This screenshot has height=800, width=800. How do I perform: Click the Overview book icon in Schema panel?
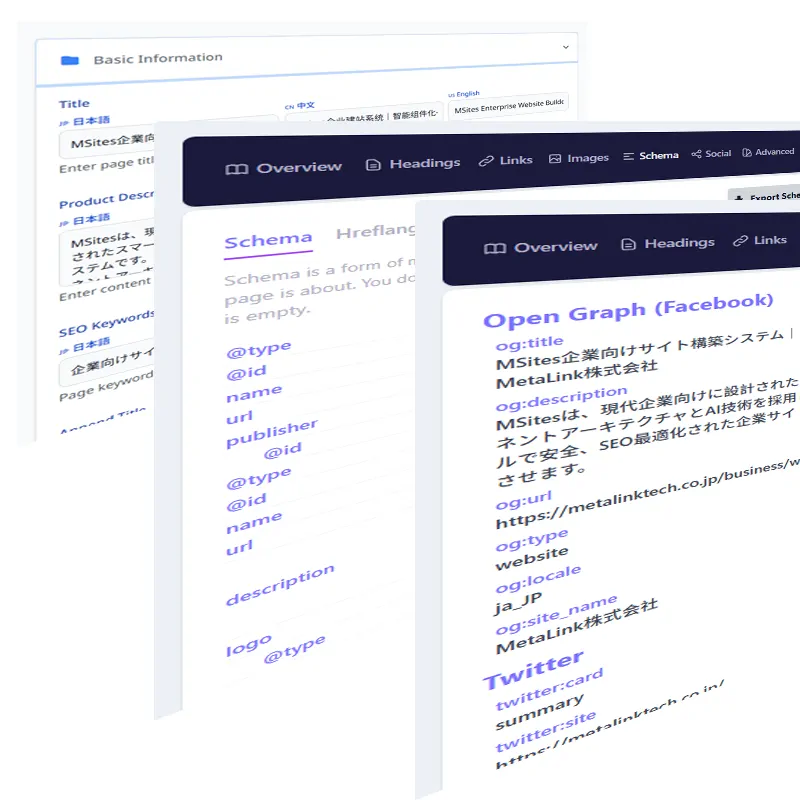pos(236,169)
